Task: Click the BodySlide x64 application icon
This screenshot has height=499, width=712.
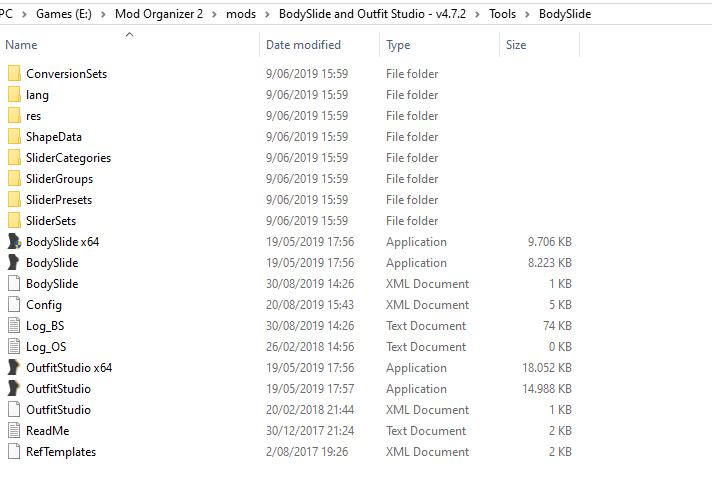Action: coord(14,242)
